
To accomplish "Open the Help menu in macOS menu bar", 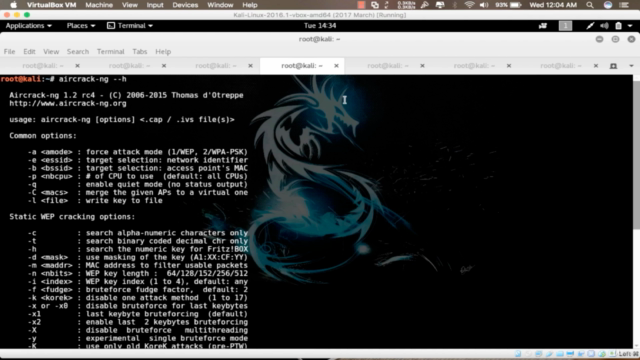I will coord(249,5).
